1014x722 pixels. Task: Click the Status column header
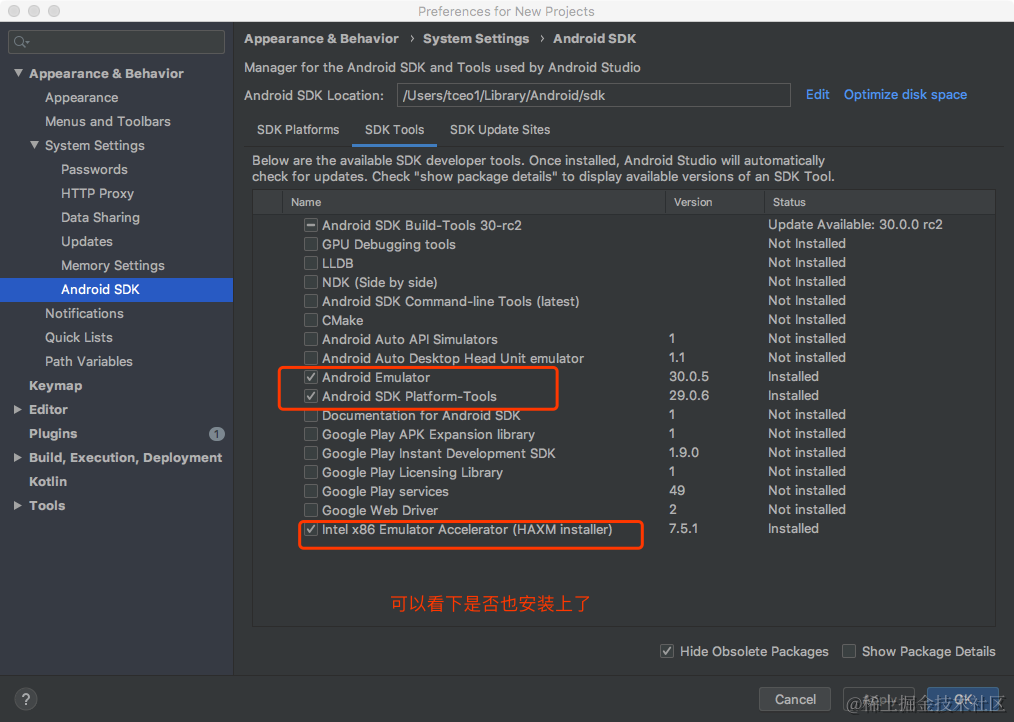click(880, 202)
